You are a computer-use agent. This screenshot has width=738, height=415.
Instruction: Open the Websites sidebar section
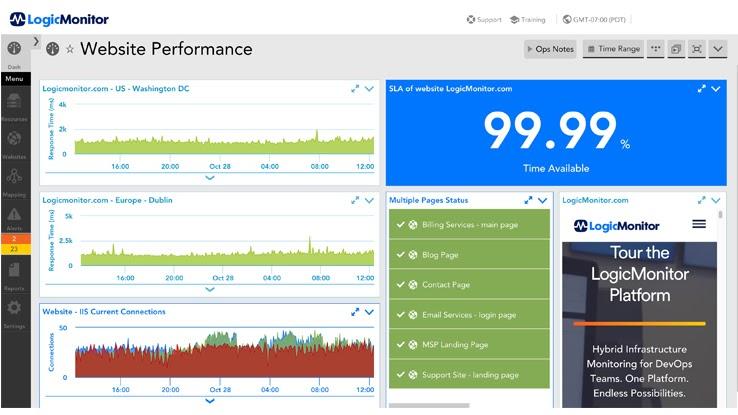point(14,143)
